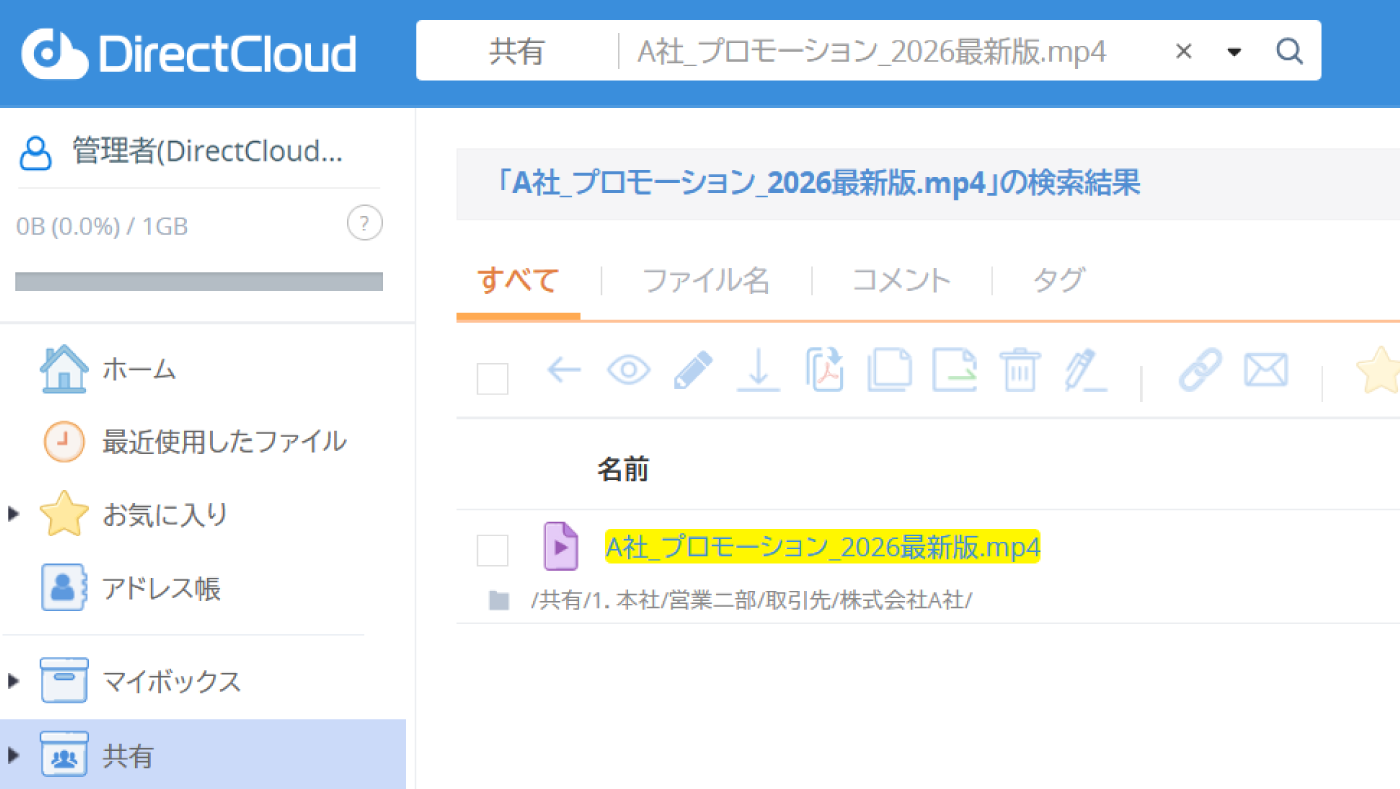The height and width of the screenshot is (789, 1400).
Task: Select the copy files icon
Action: 889,370
